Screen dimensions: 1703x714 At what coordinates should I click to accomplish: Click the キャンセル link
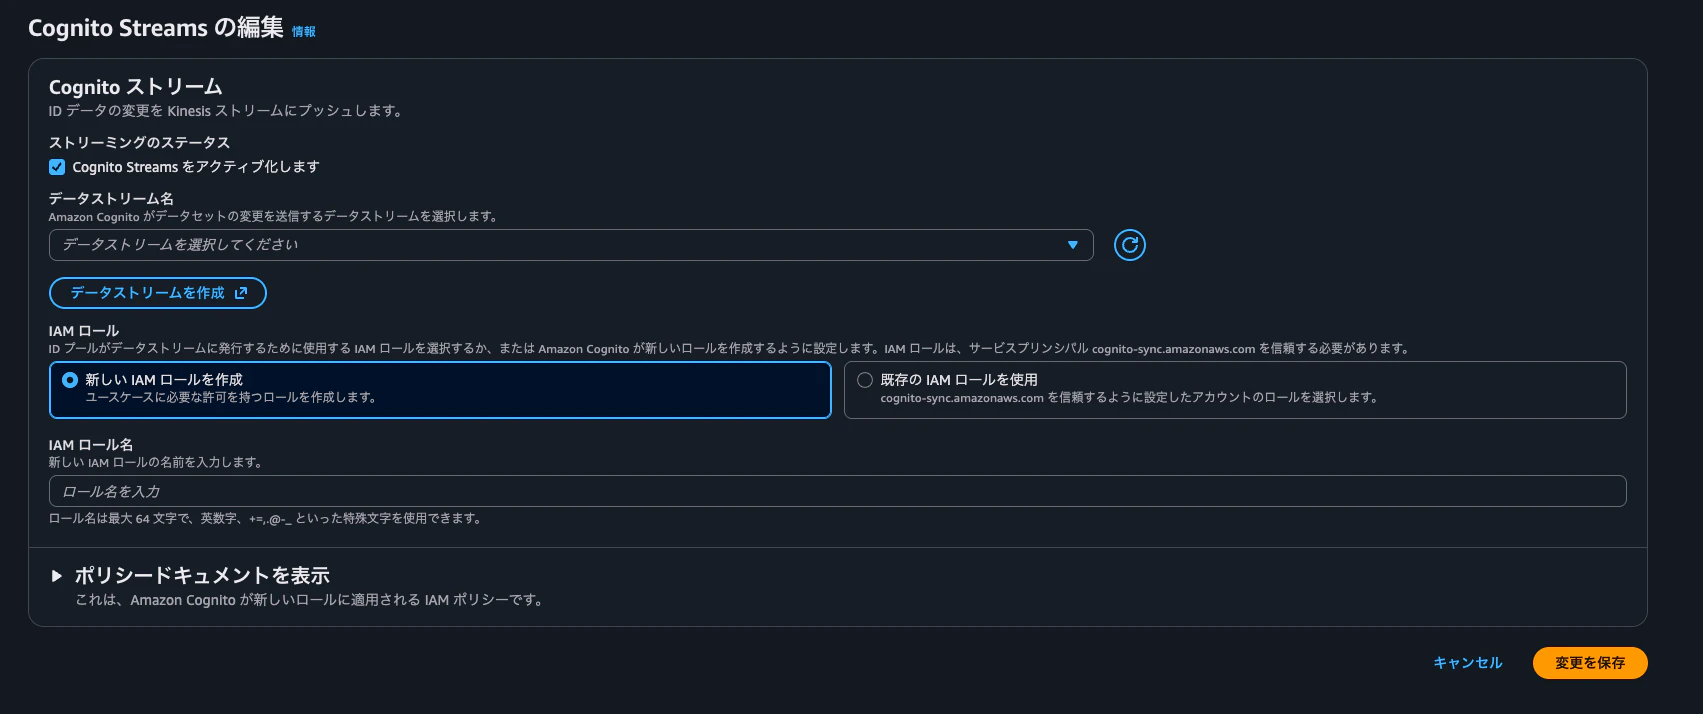pos(1468,663)
